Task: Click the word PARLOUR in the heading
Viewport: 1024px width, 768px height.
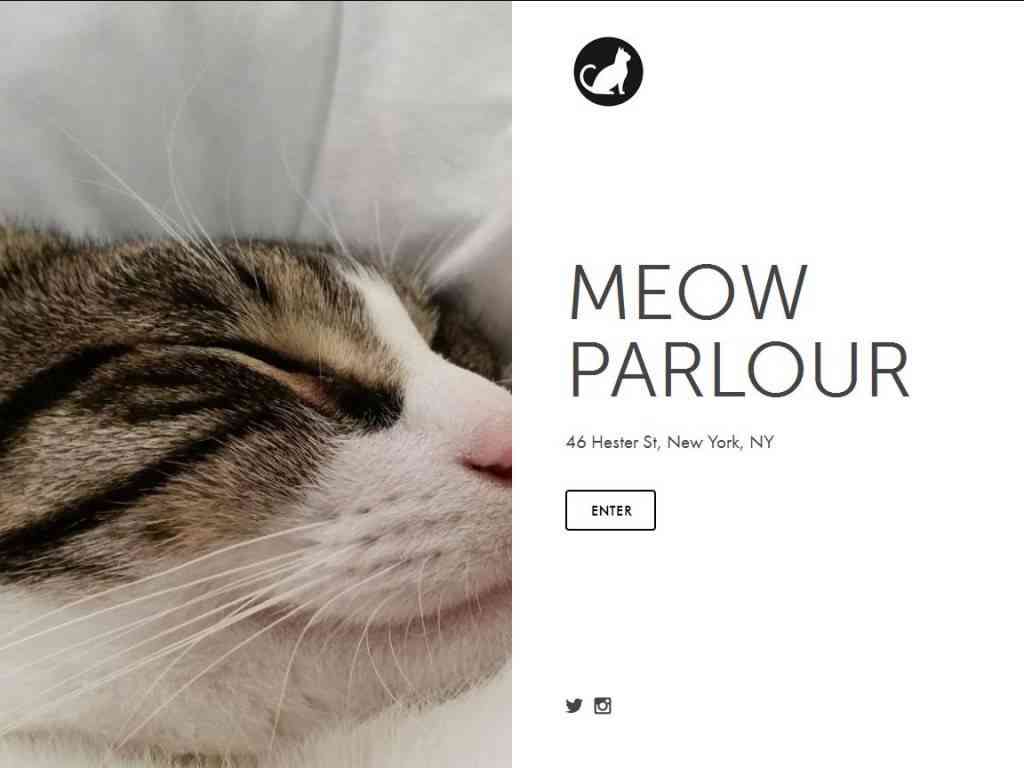Action: click(x=739, y=370)
